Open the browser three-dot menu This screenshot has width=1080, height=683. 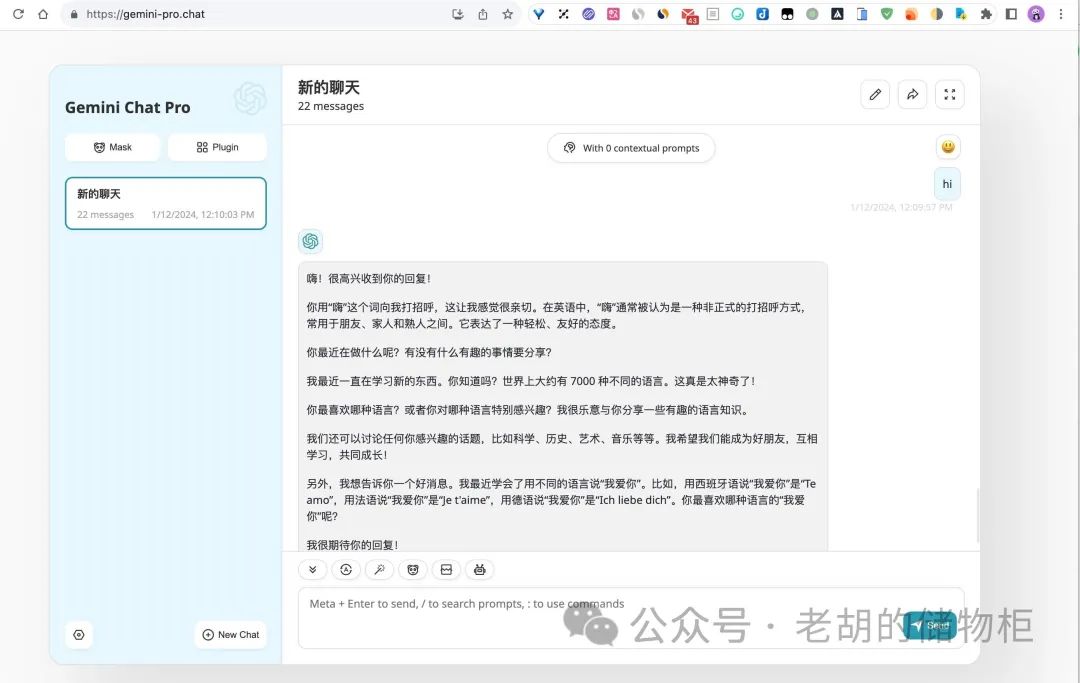click(1061, 14)
